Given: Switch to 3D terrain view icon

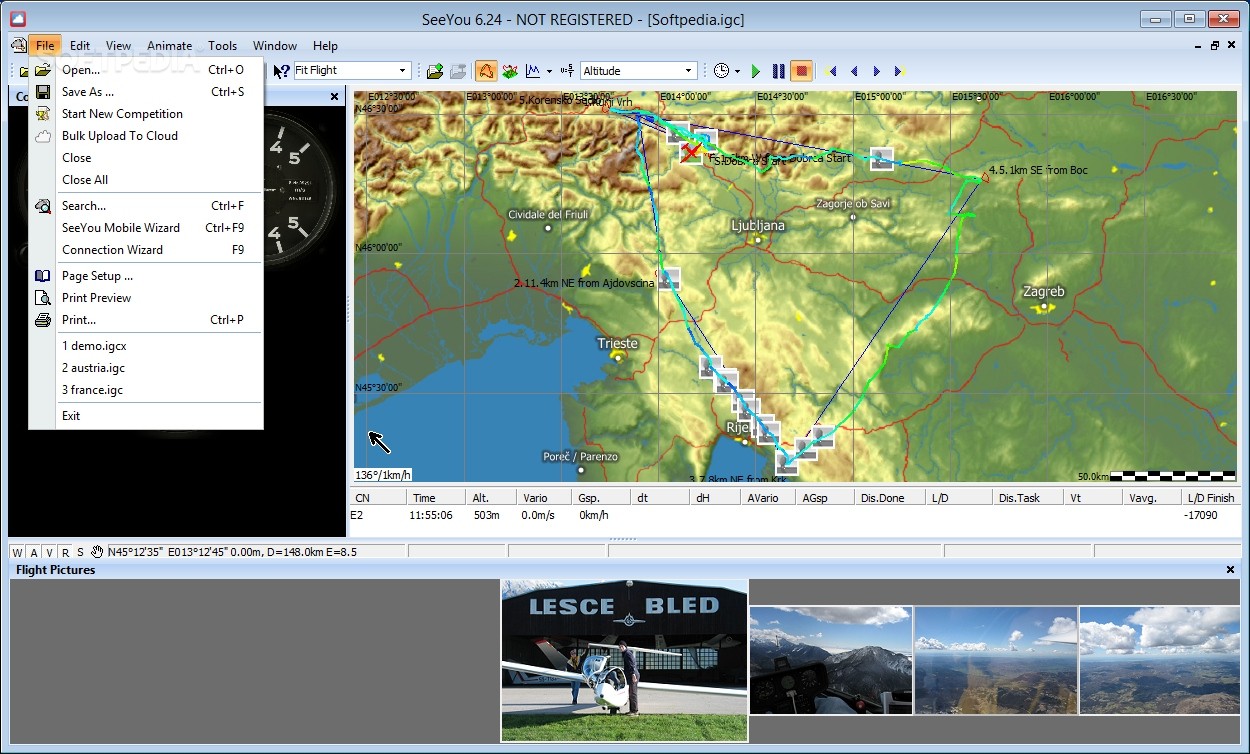Looking at the screenshot, I should tap(510, 71).
